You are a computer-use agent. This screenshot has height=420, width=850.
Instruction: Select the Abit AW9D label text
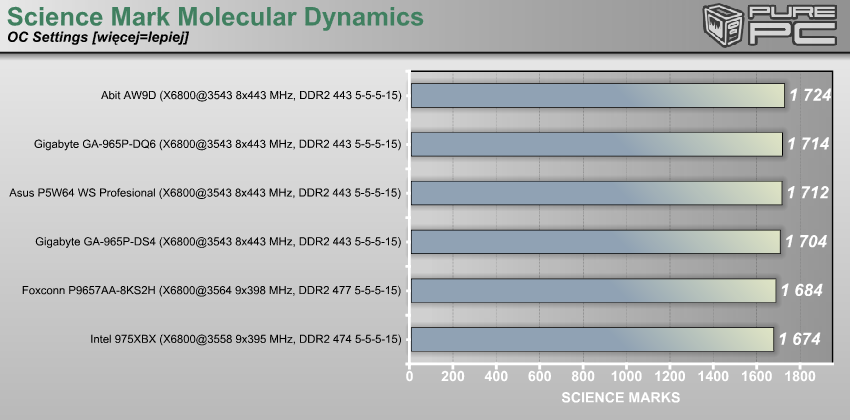(244, 96)
